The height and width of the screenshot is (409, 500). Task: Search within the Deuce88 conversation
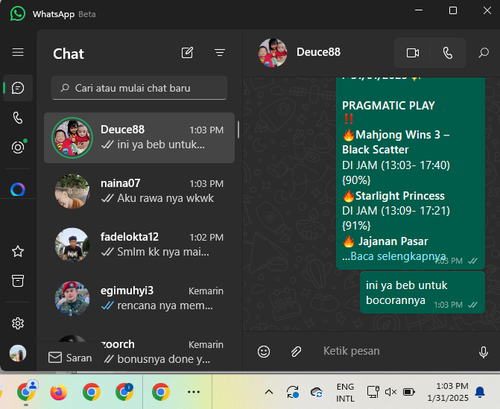click(483, 53)
